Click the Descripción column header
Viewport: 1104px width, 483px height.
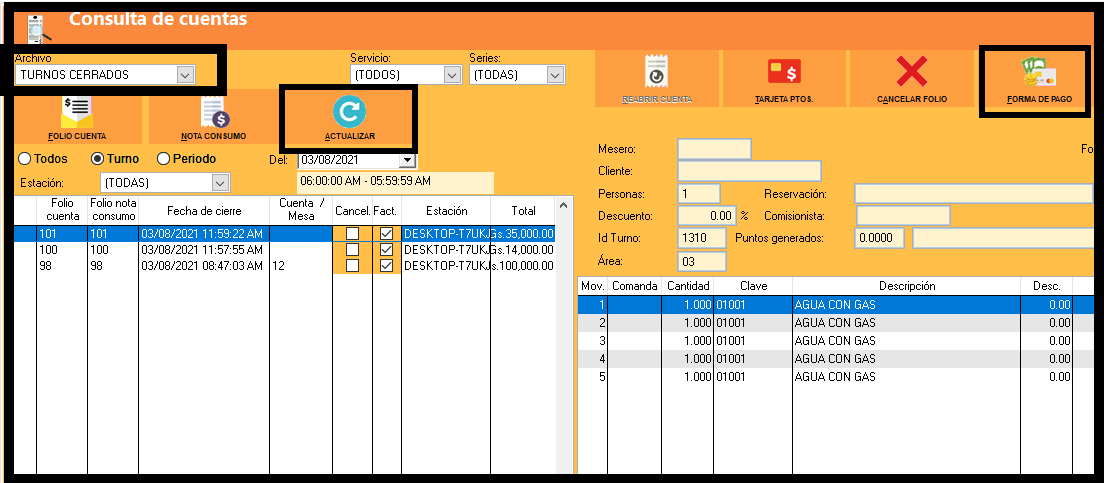(907, 286)
